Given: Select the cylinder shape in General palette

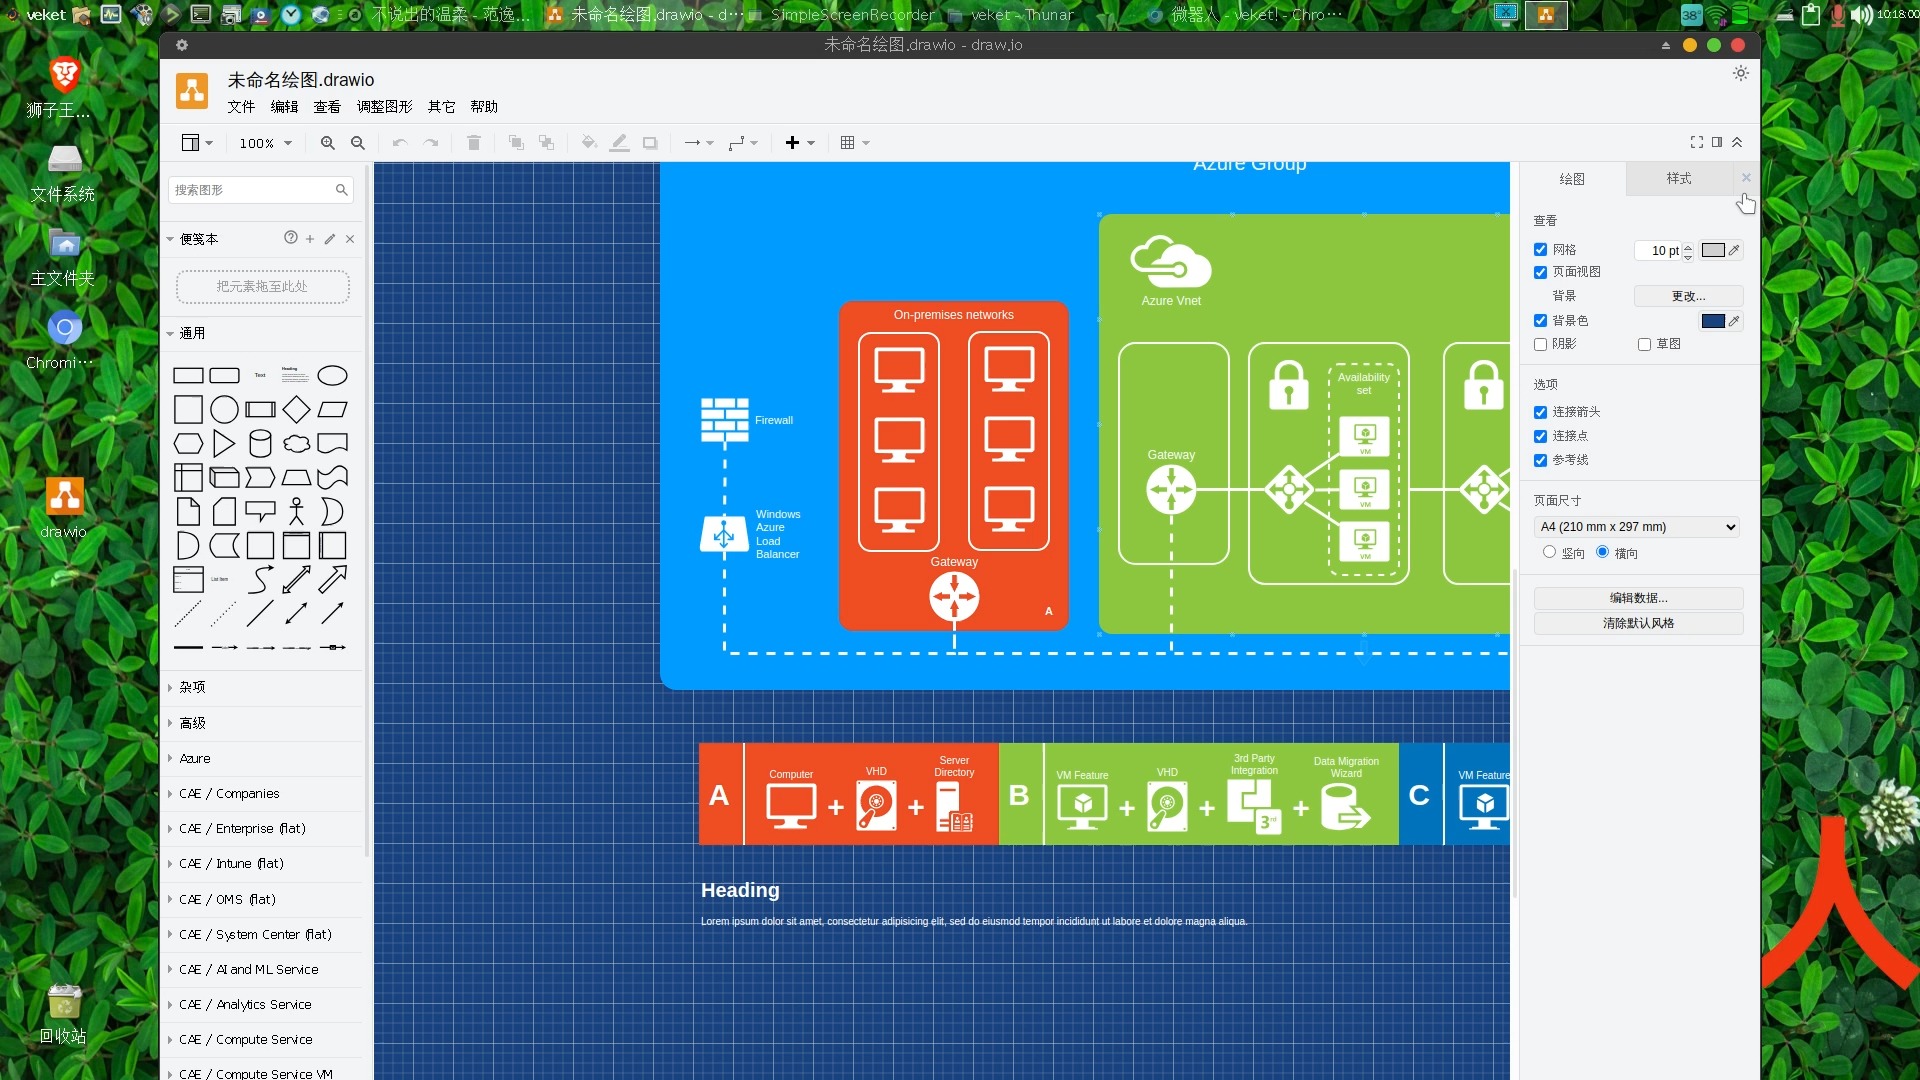Looking at the screenshot, I should 260,443.
